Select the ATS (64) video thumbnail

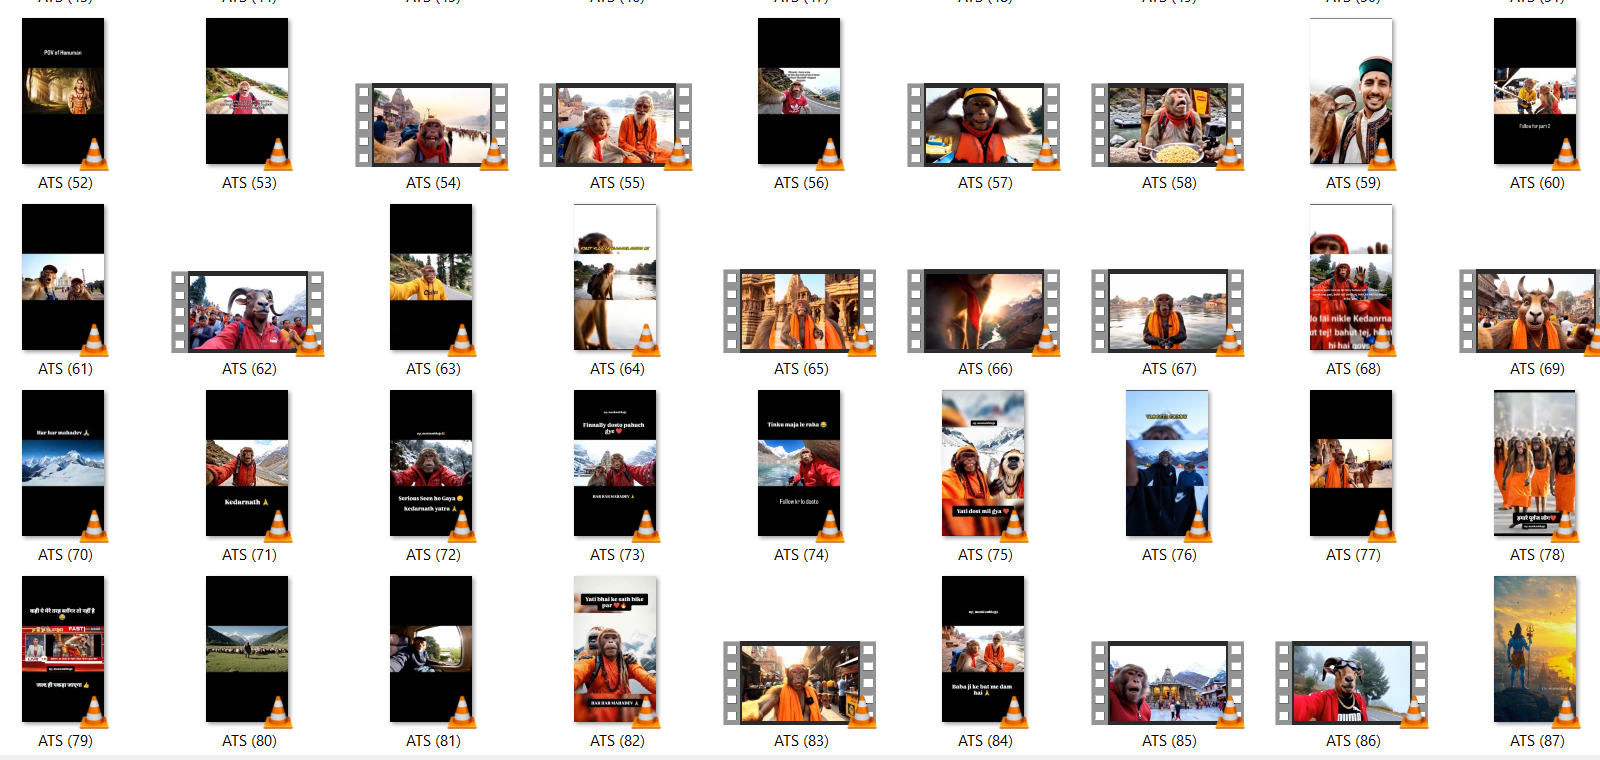tap(615, 277)
